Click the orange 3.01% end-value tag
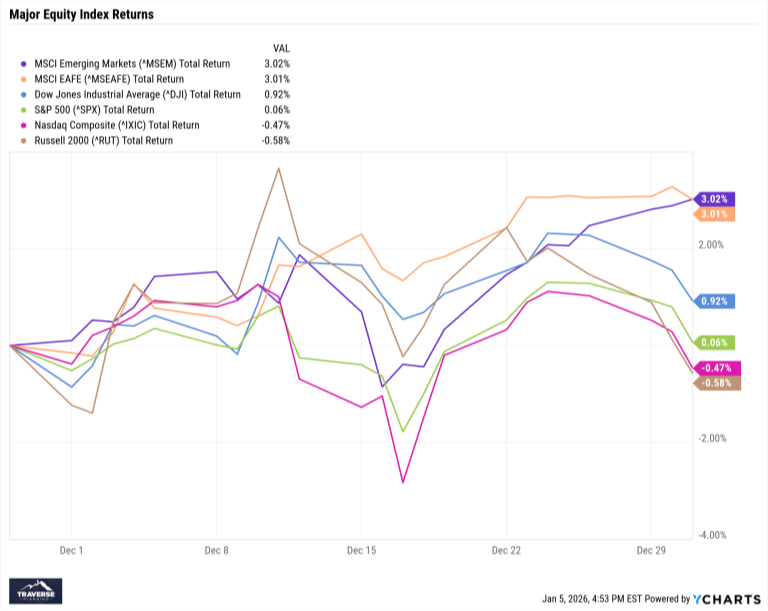768x611 pixels. coord(718,214)
